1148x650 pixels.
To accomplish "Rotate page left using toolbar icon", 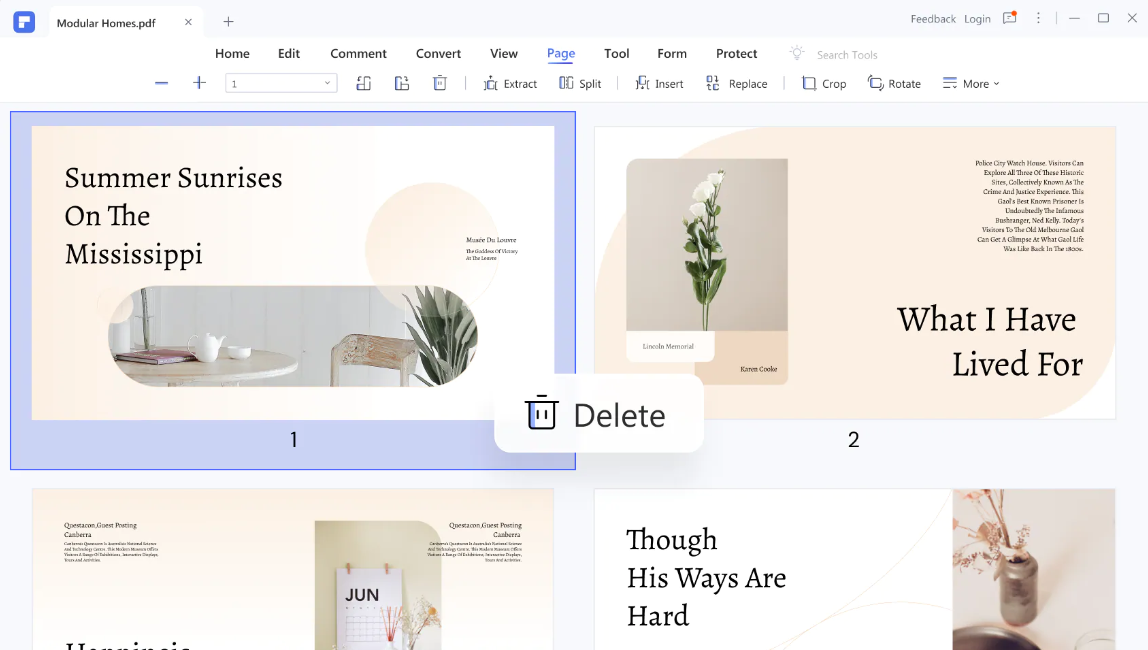I will point(364,83).
